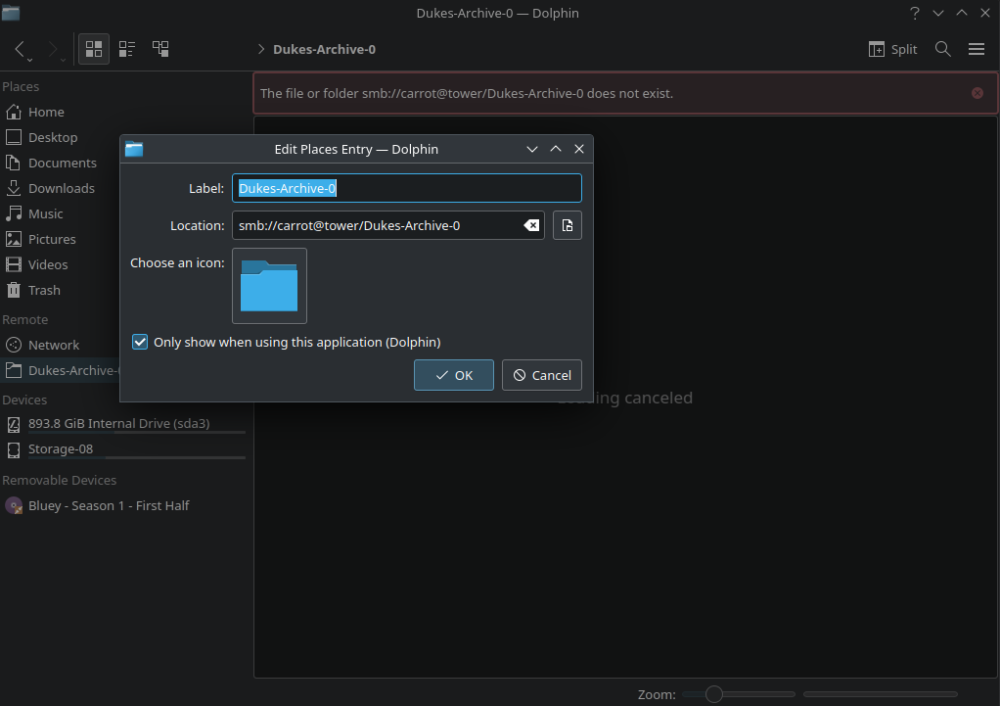Screen dimensions: 1000x706
Task: Click the Videos film icon
Action: [x=13, y=265]
